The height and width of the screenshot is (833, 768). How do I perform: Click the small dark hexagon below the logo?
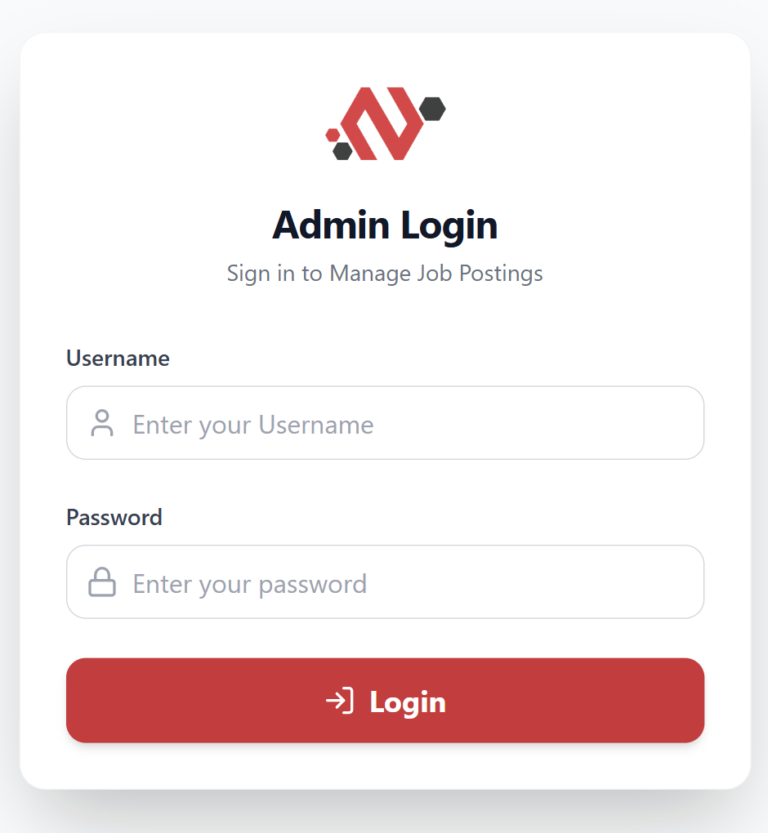pyautogui.click(x=343, y=151)
